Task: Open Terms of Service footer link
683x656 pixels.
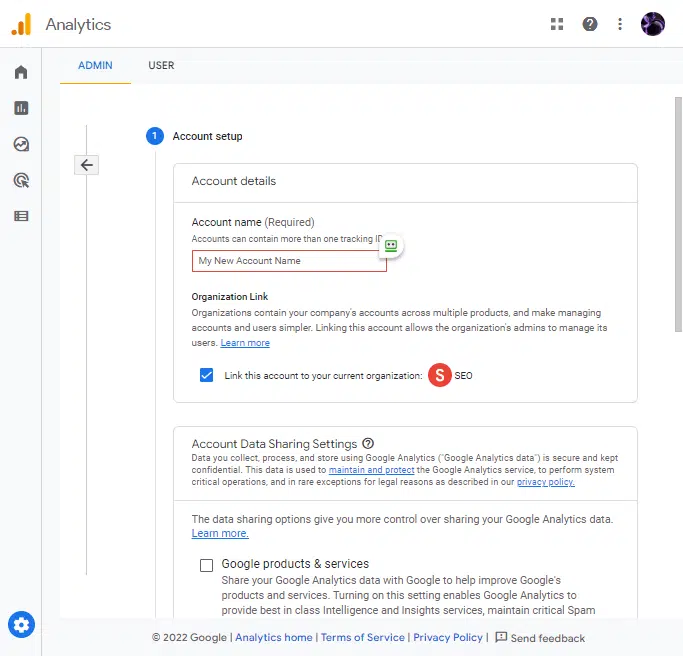Action: (363, 637)
